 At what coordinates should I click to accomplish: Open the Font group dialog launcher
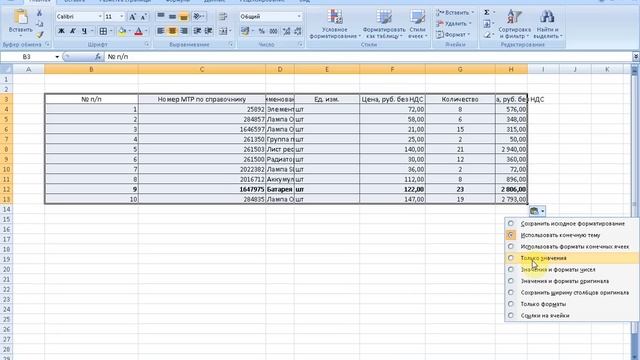(147, 44)
